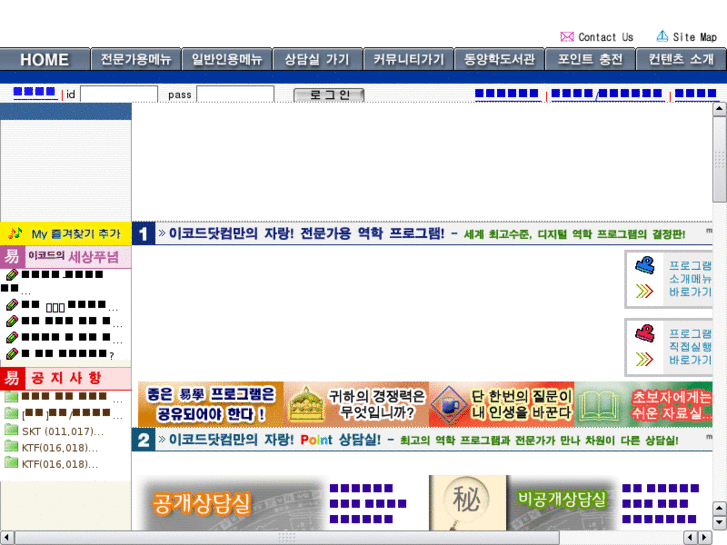Click the 비공개상담실 banner
Screen dimensions: 727x545
[x=562, y=502]
